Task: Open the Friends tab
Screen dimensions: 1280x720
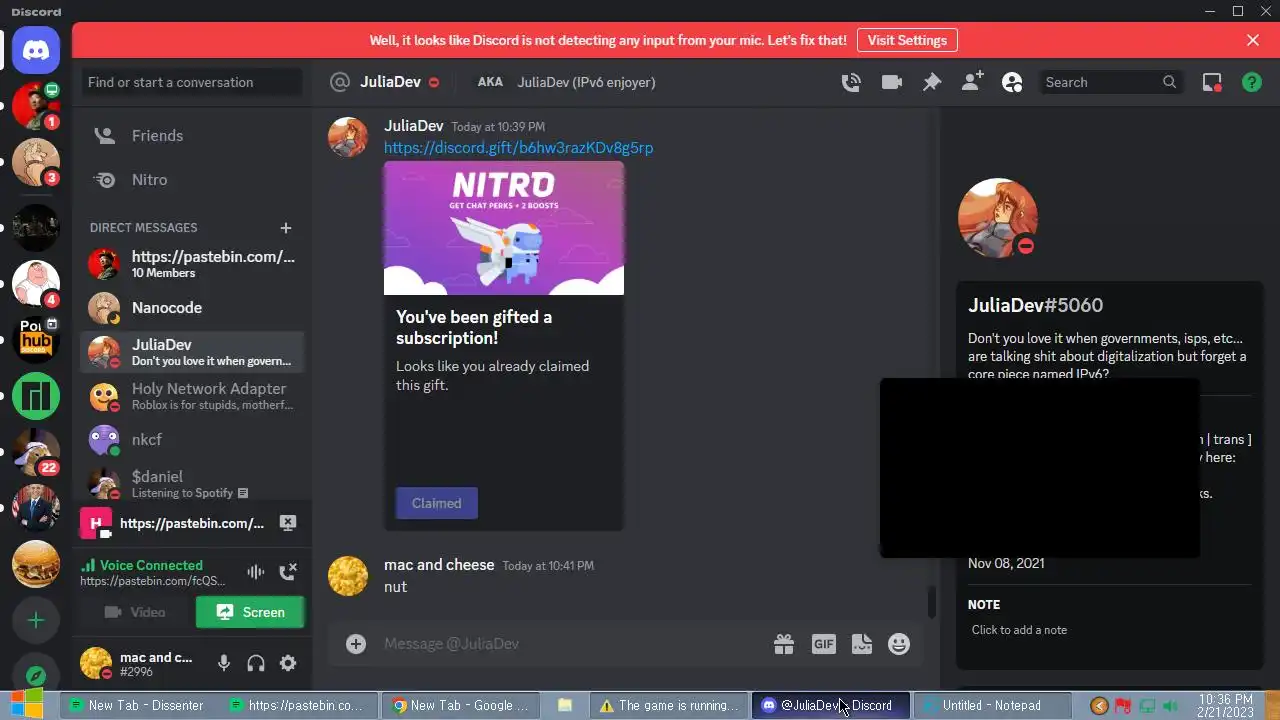Action: [192, 136]
